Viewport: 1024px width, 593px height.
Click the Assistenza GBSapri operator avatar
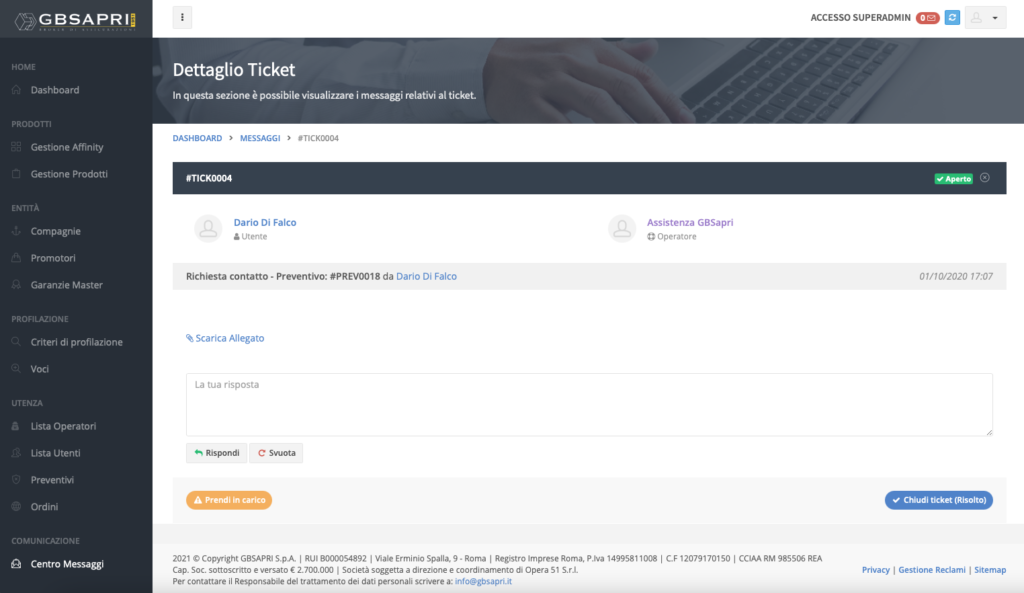[x=622, y=228]
